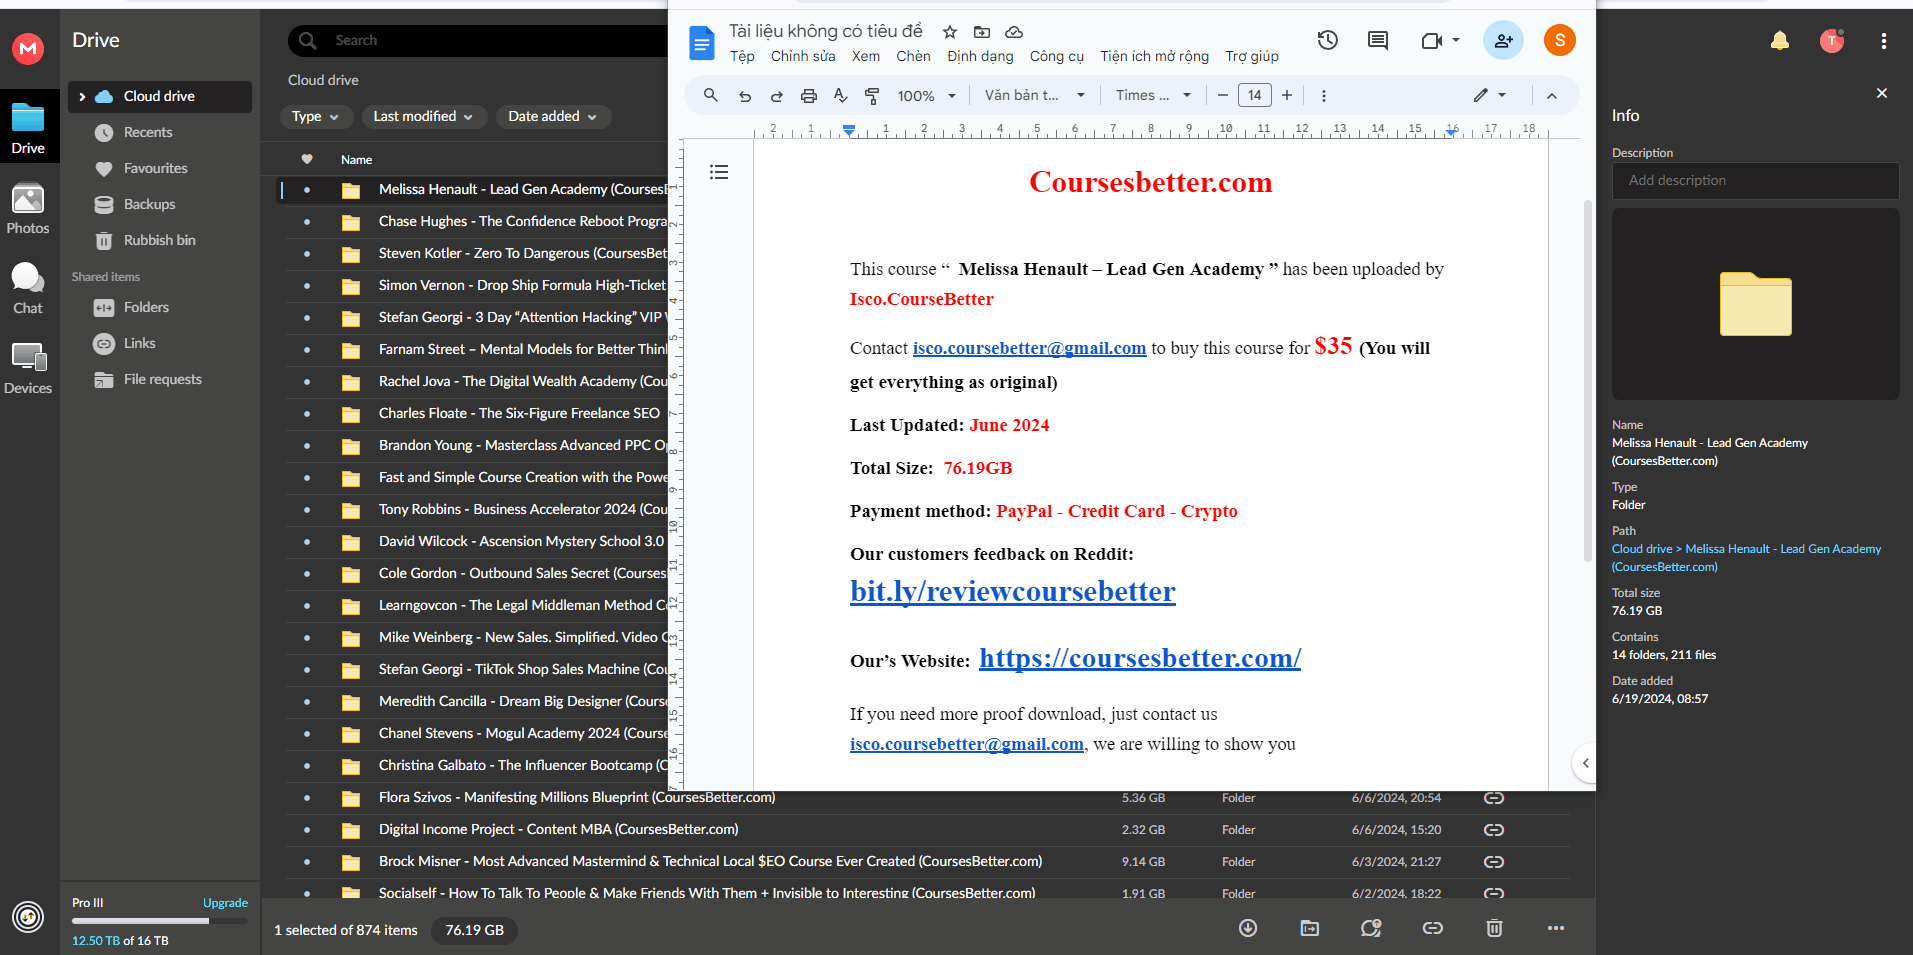Screen dimensions: 1913x955
Task: Open Last modified filter dropdown
Action: pyautogui.click(x=424, y=117)
